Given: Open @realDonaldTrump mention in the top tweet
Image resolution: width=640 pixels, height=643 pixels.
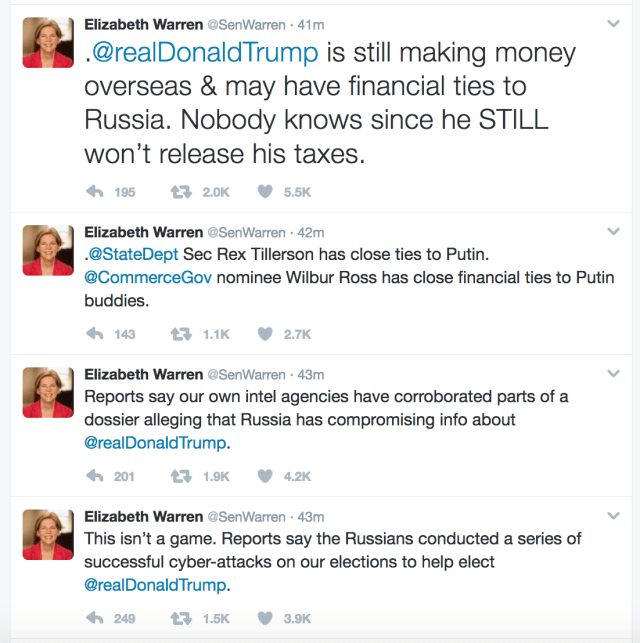Looking at the screenshot, I should click(206, 52).
